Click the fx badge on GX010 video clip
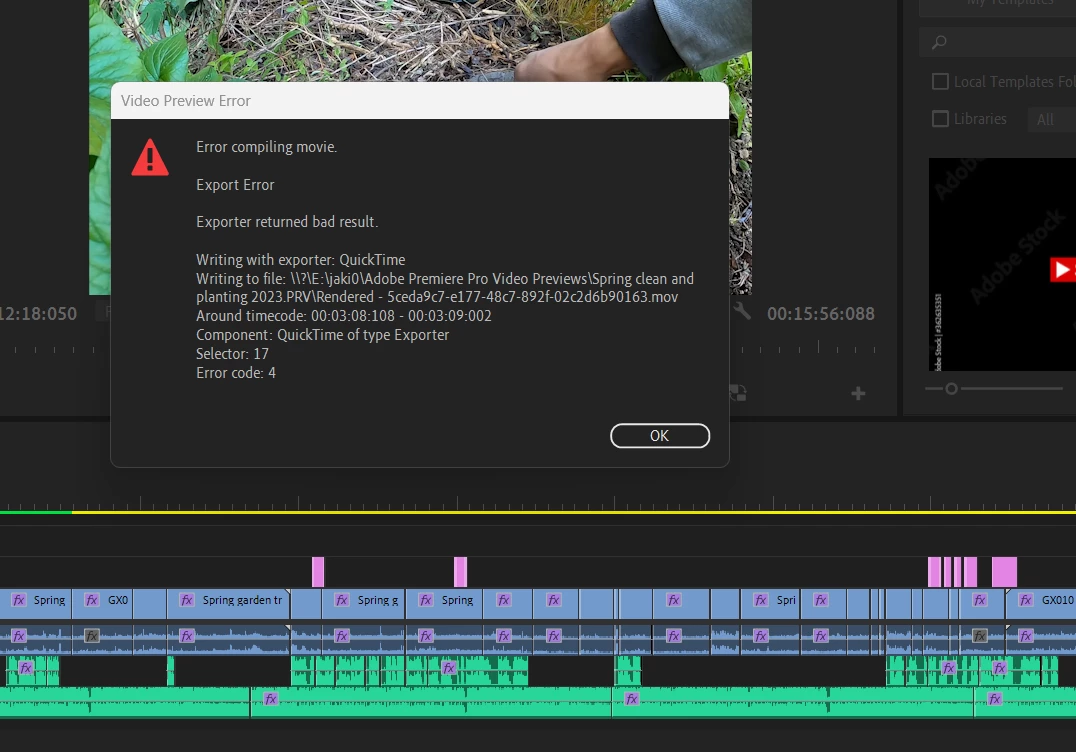 pos(1026,600)
